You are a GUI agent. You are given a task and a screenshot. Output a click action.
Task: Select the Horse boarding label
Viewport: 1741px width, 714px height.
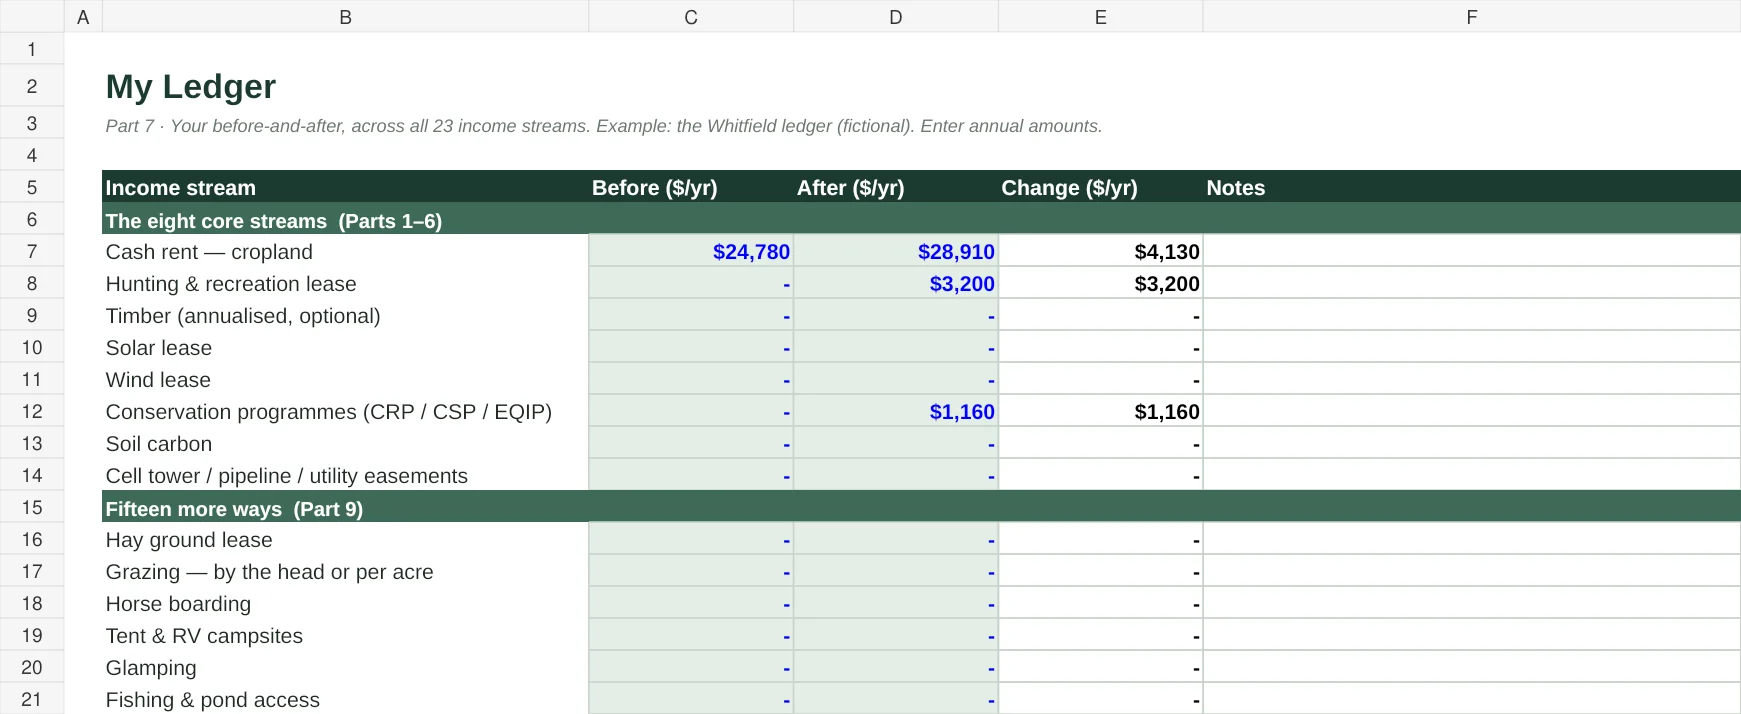click(178, 604)
